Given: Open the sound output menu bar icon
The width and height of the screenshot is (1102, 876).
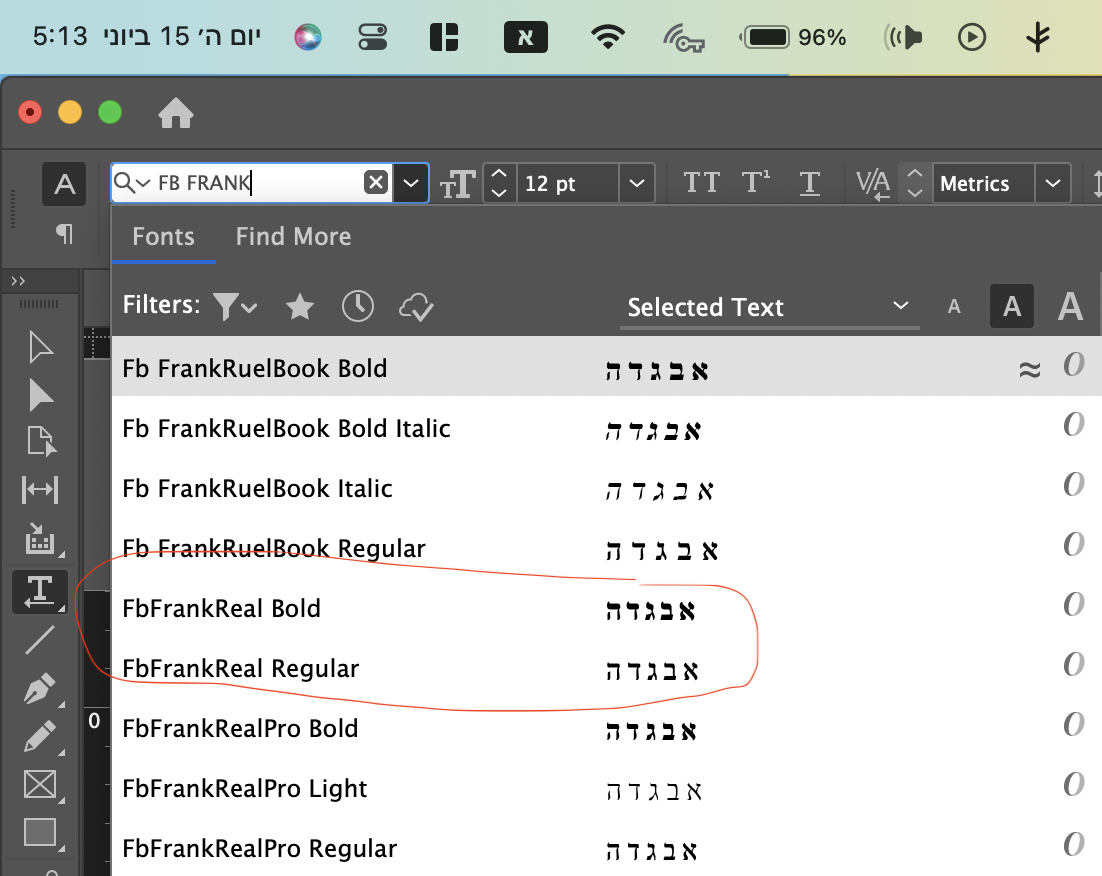Looking at the screenshot, I should pyautogui.click(x=904, y=37).
